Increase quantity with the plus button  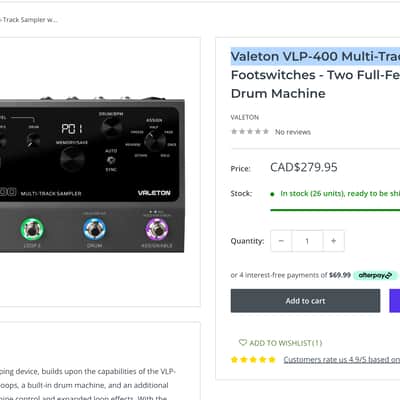[x=333, y=241]
